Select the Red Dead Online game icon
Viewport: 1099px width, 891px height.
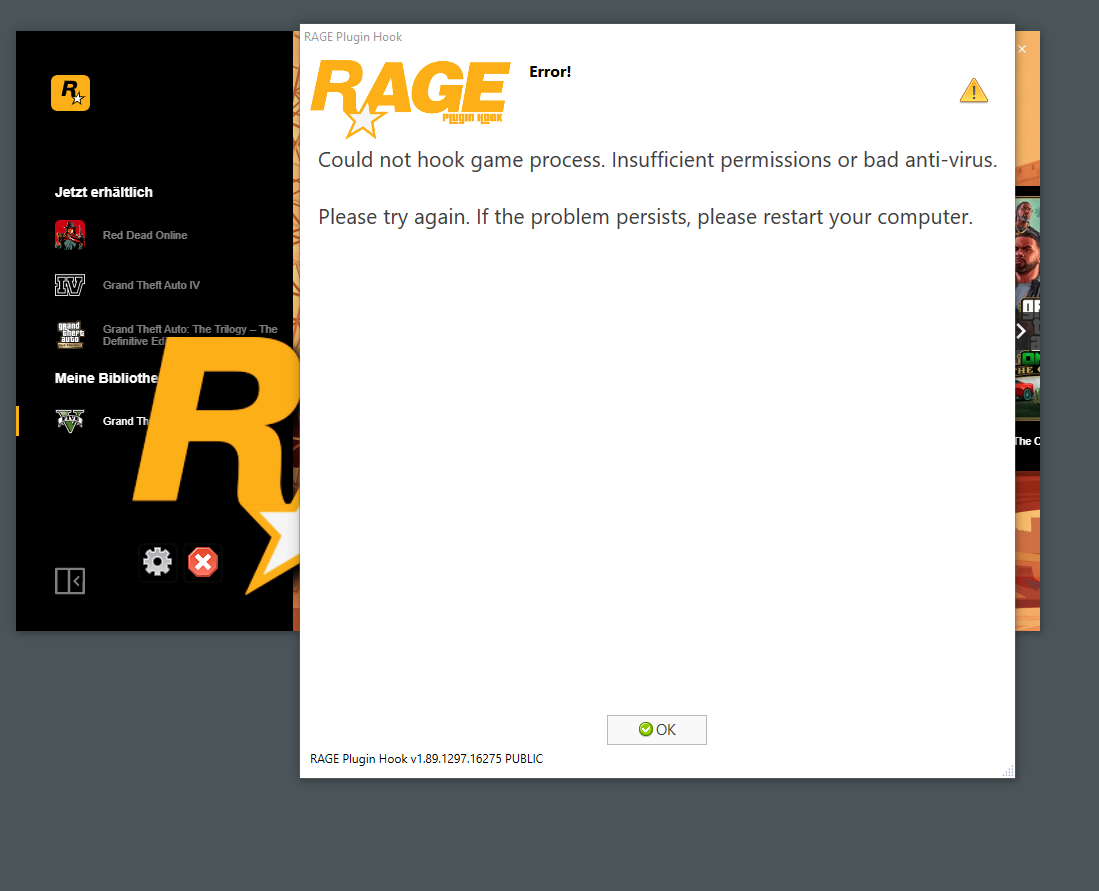(70, 235)
